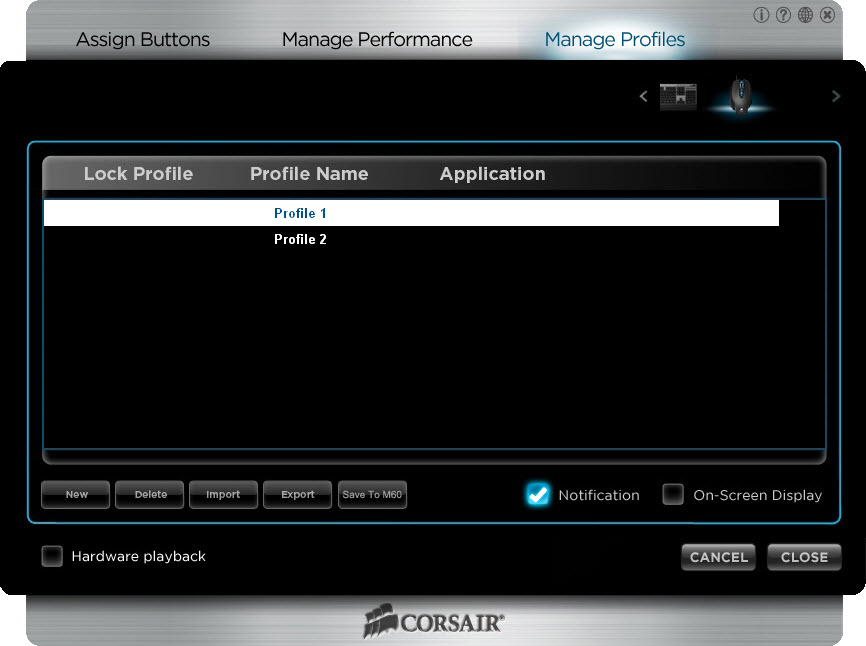Open the Manage Performance tab
Screen dimensions: 866x646
(x=377, y=40)
